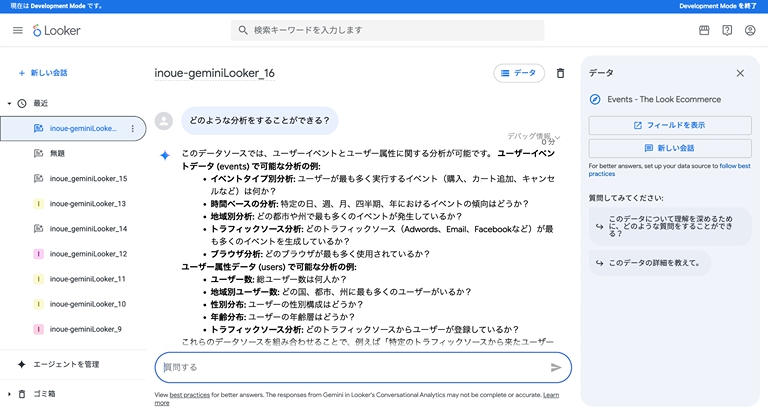Screen dimensions: 768x415
Task: Click icon of inoue_geminiLooker_14 conversation
Action: coord(38,229)
